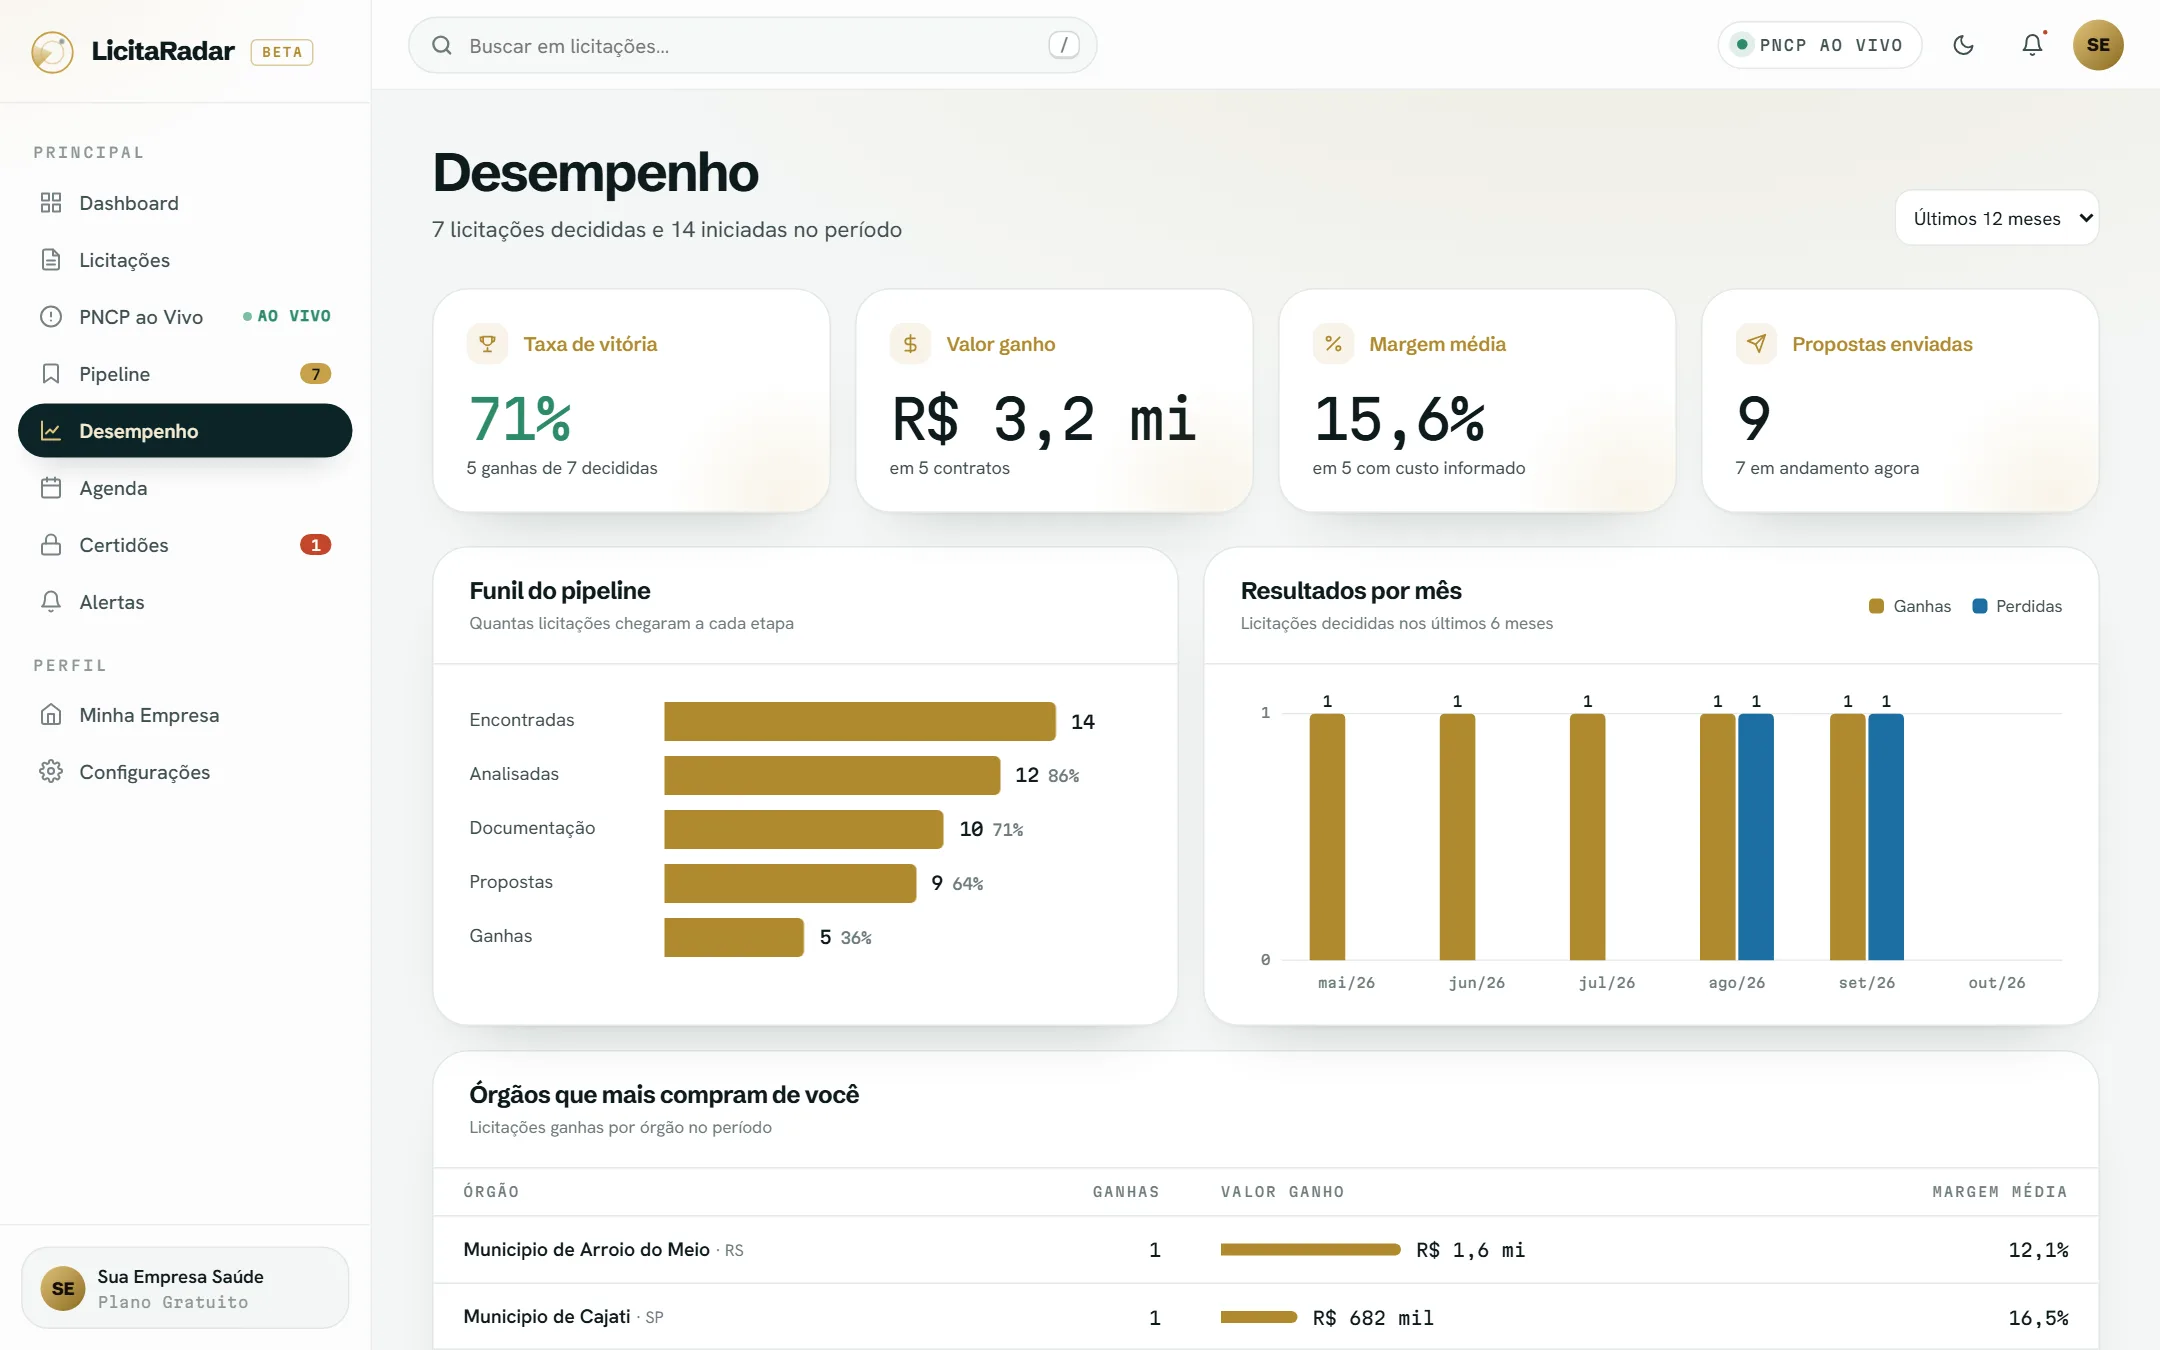Click the blue Perdidas bar for ago/26

(1756, 837)
